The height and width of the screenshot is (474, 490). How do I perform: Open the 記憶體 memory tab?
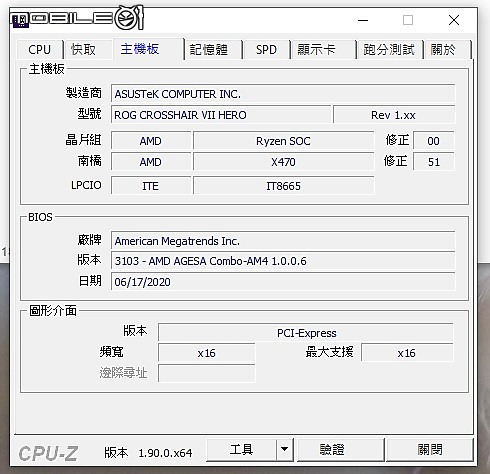(213, 50)
